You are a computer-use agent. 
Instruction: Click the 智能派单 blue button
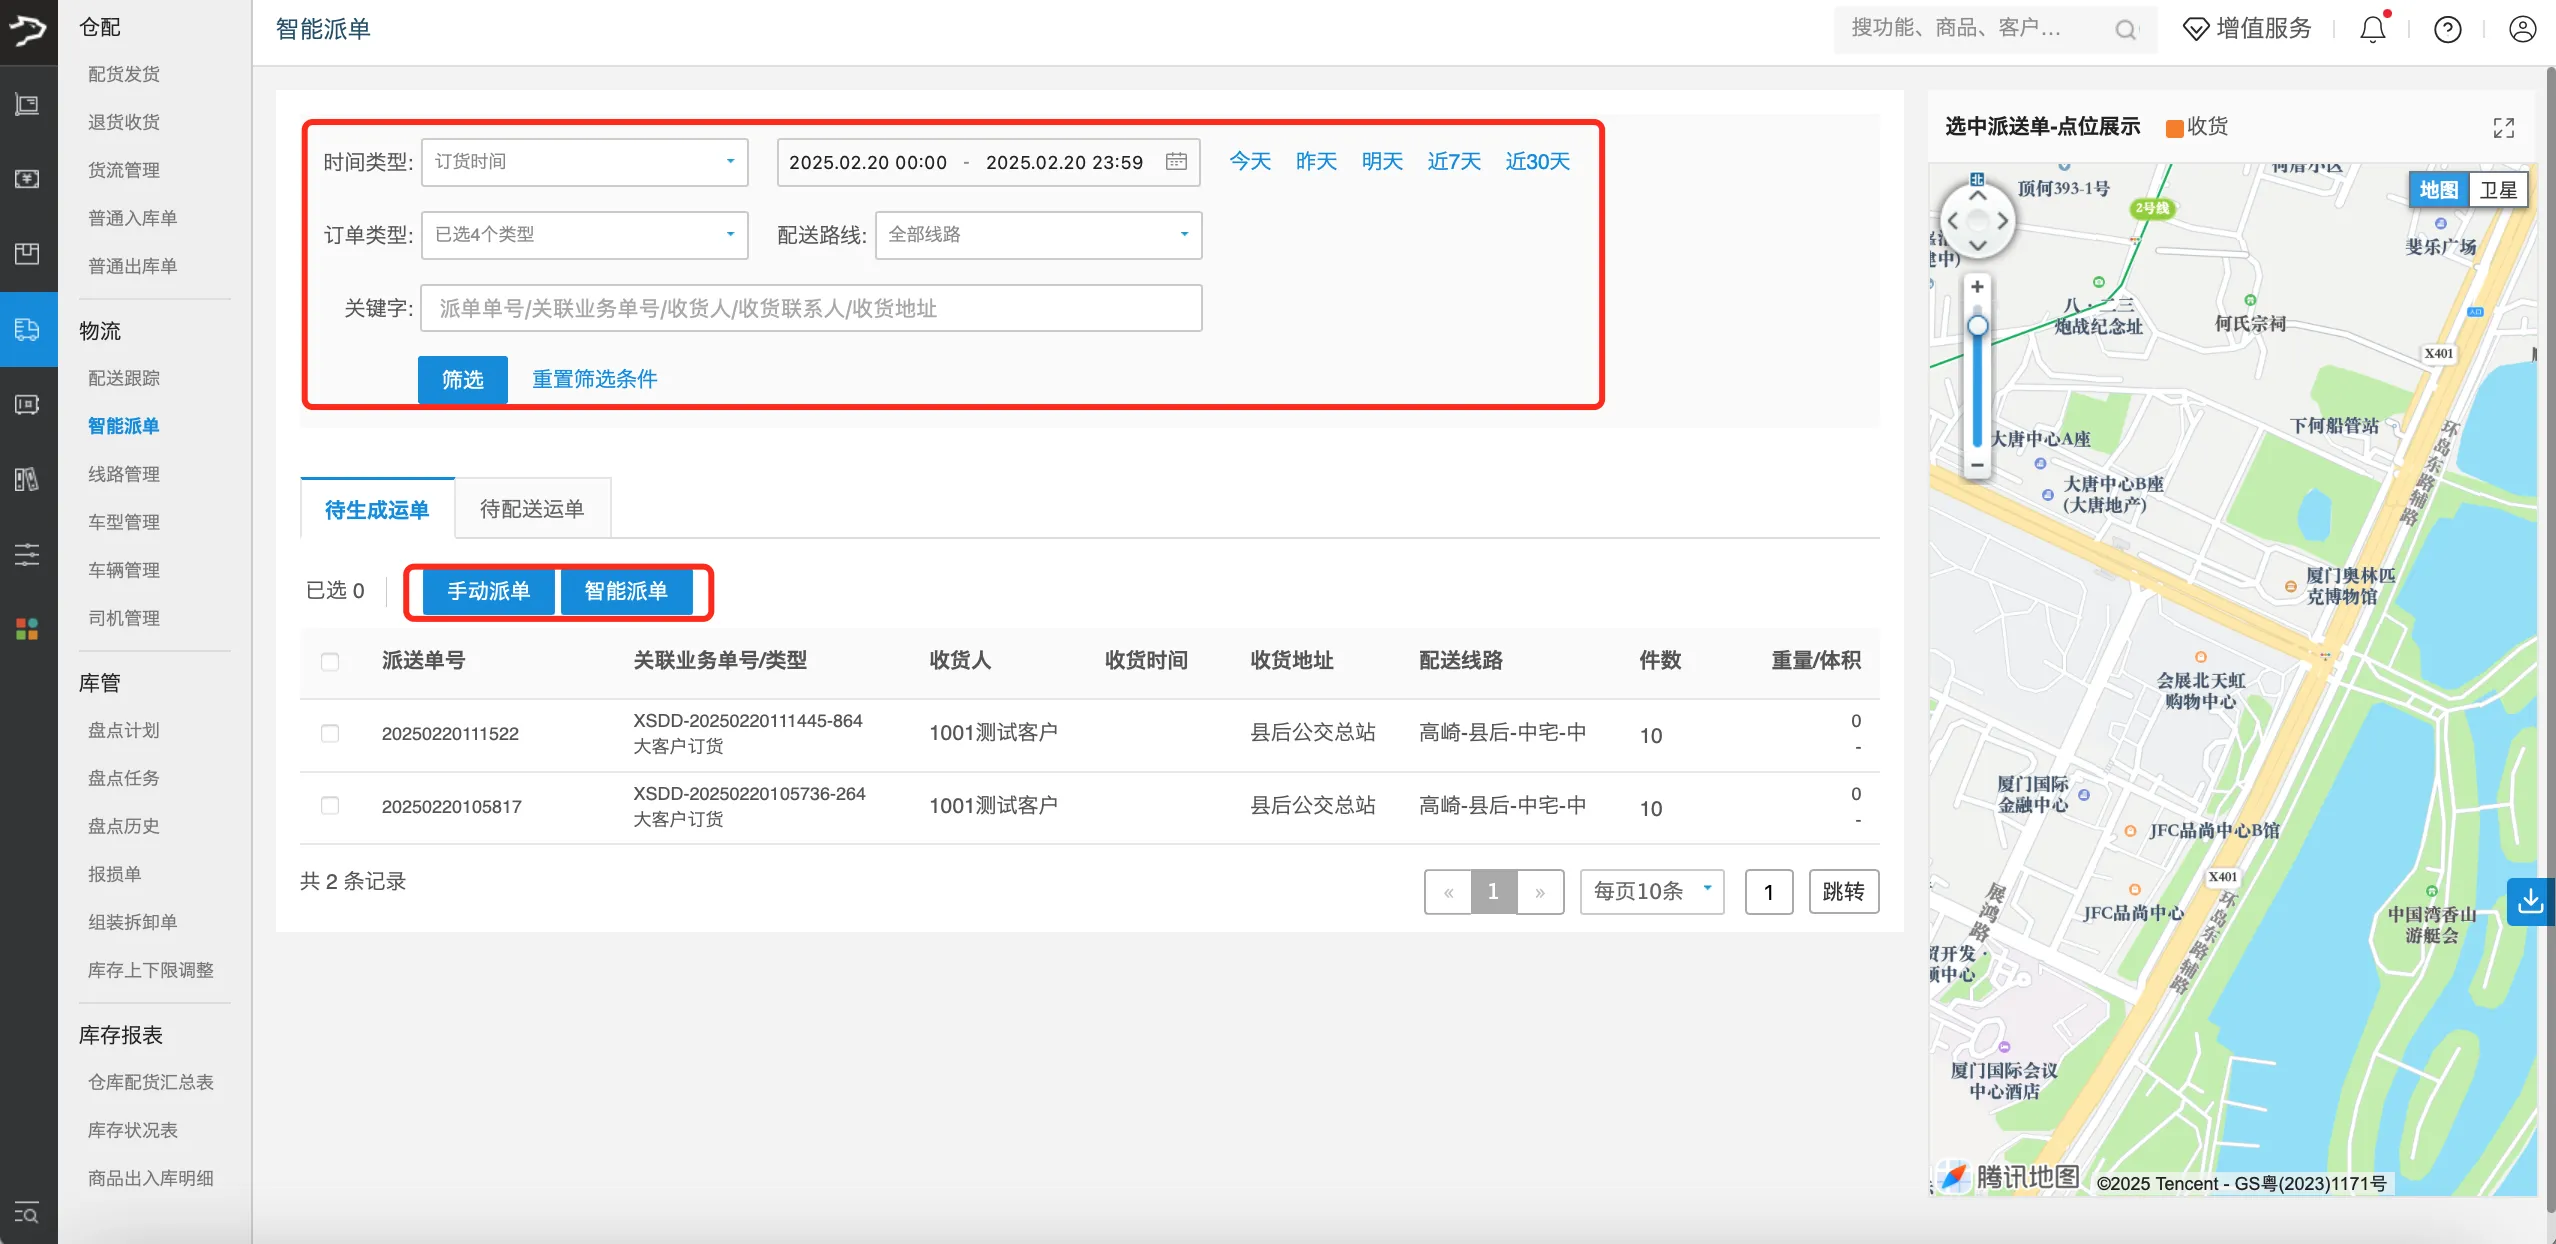625,591
